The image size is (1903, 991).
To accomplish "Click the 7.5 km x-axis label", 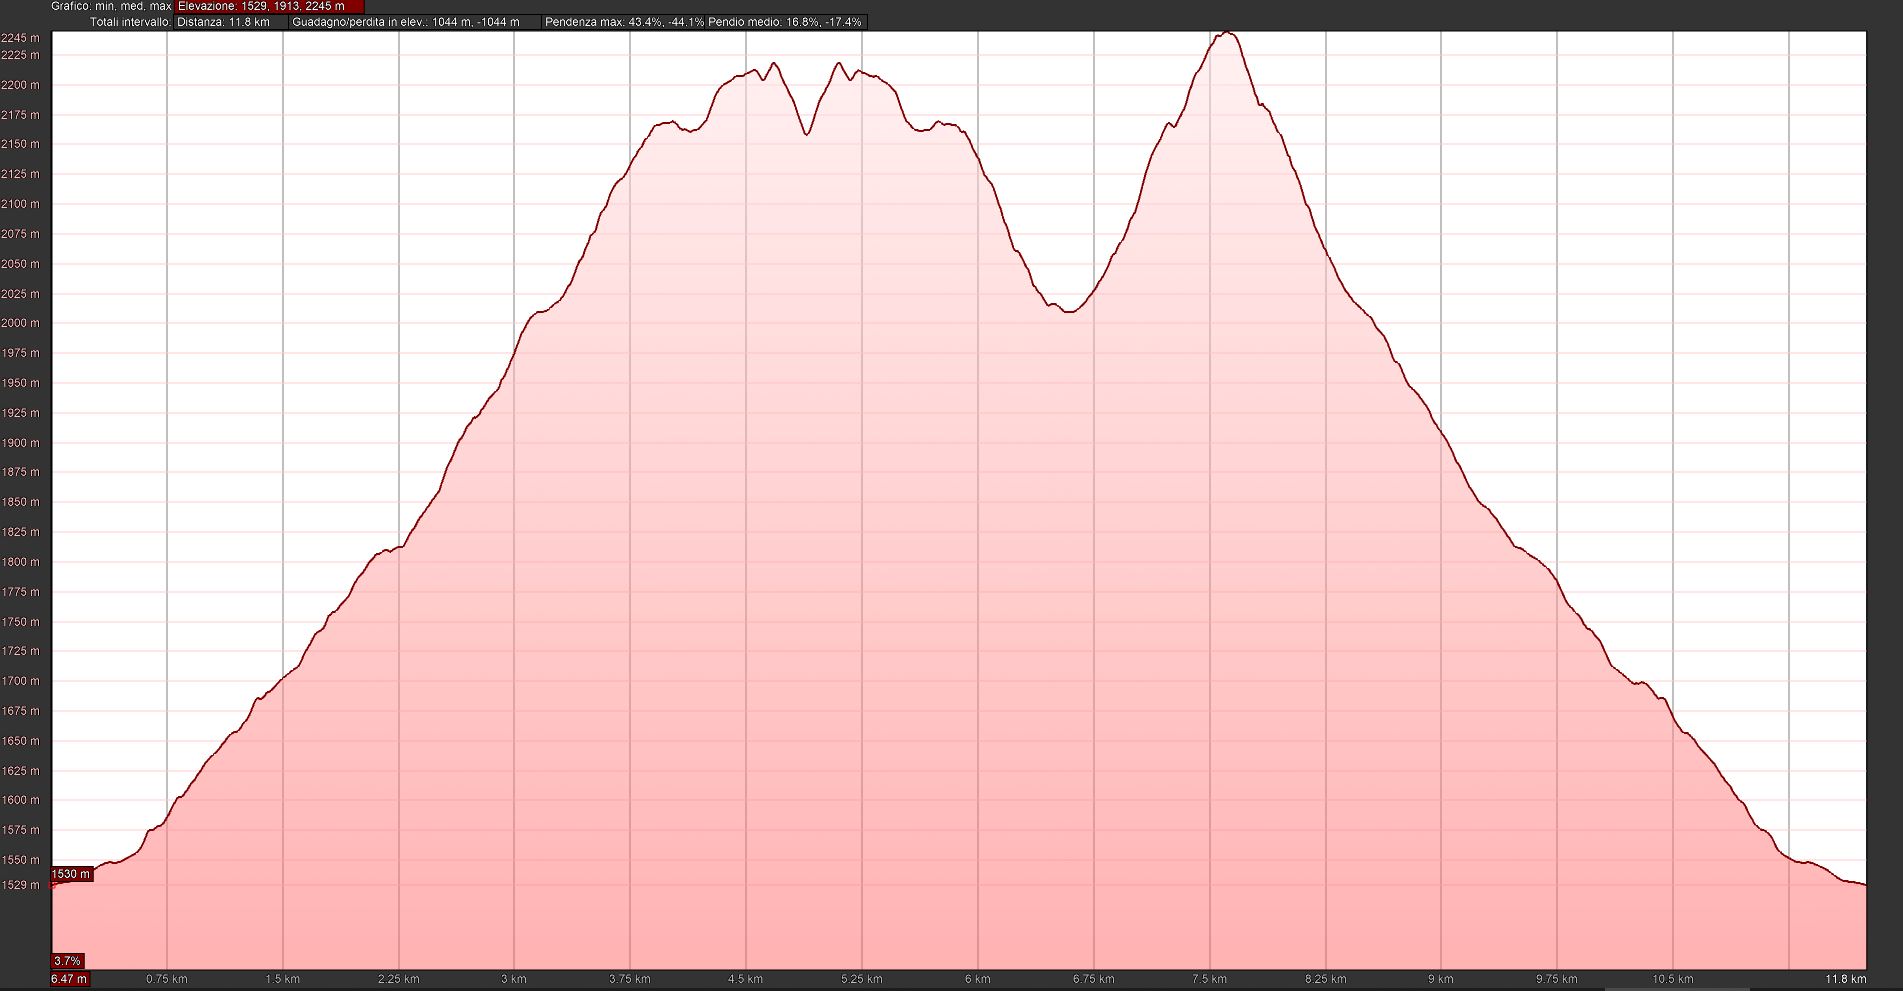I will pos(1210,979).
